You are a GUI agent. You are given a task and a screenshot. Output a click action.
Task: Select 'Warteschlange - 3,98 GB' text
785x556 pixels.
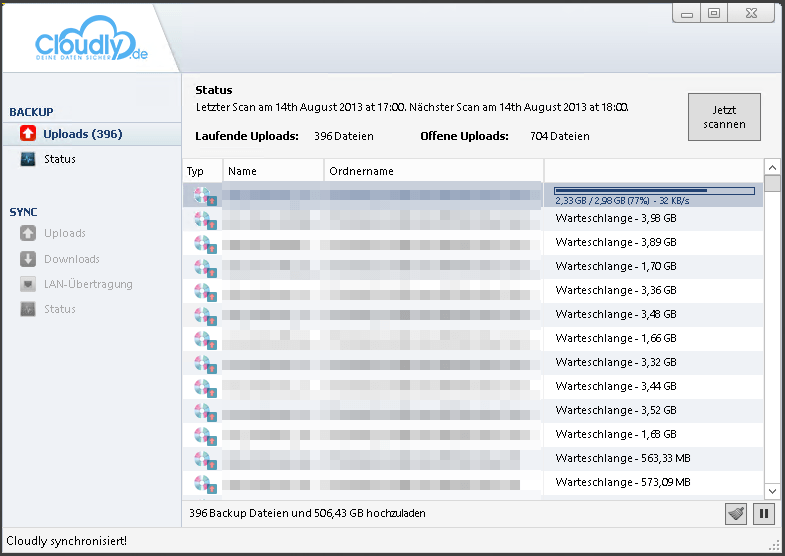[x=616, y=218]
